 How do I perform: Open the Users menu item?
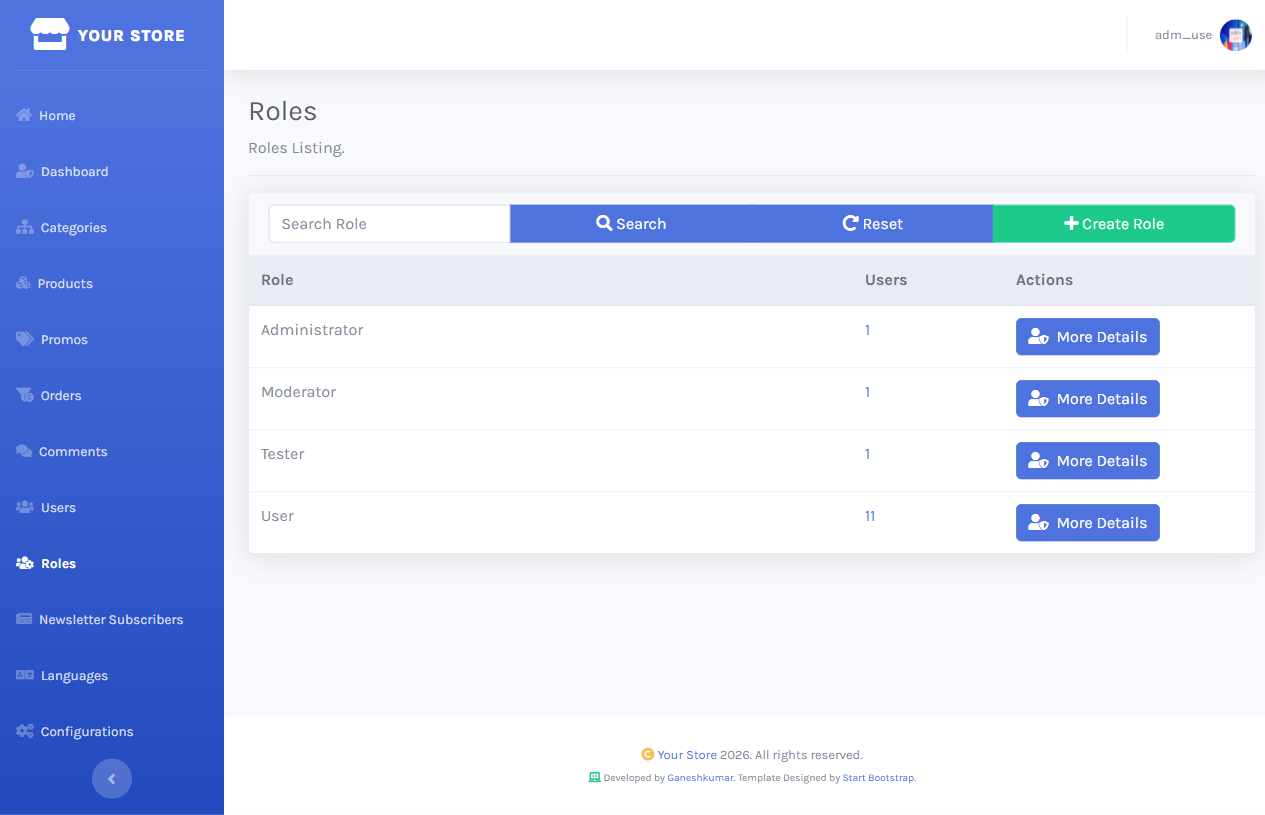pos(112,507)
